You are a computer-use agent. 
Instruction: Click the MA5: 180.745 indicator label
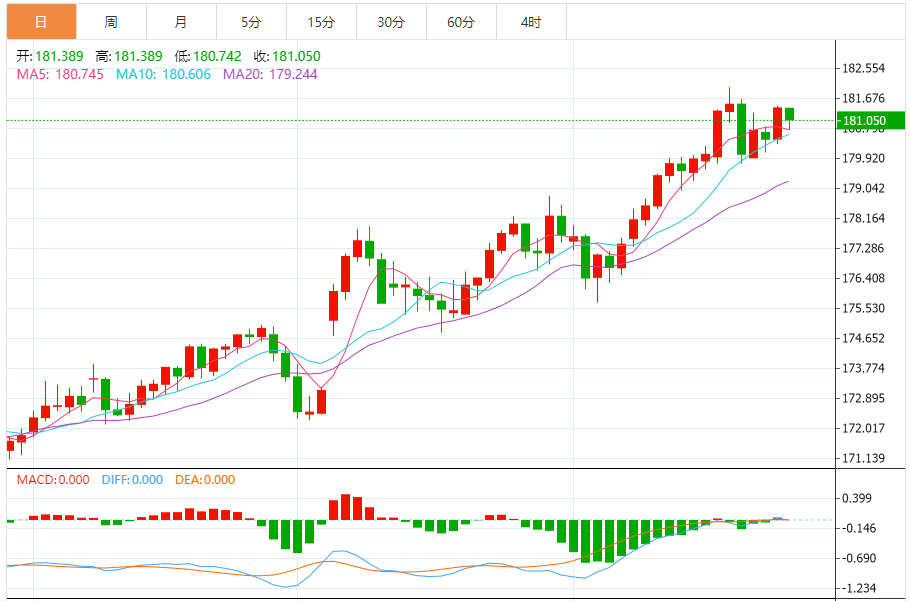(60, 74)
